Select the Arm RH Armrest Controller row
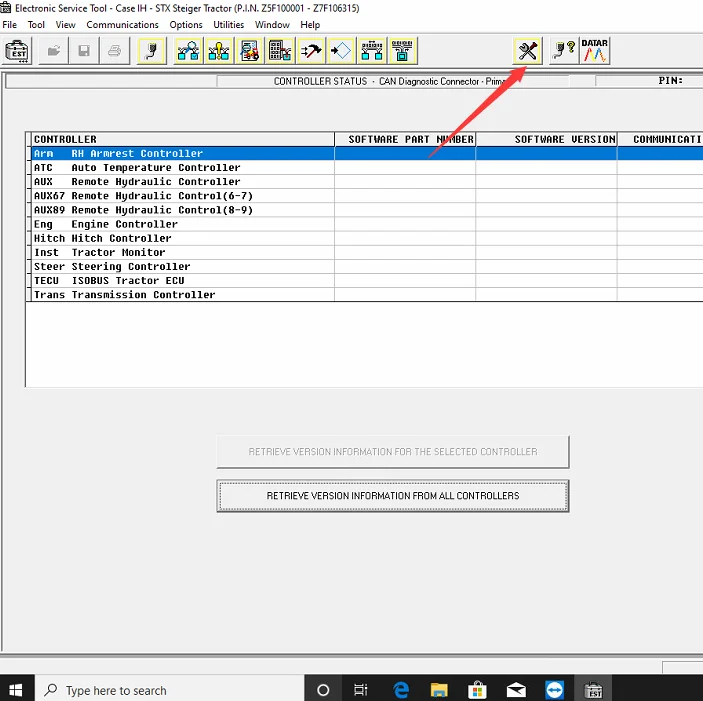The image size is (703, 701). (x=367, y=153)
